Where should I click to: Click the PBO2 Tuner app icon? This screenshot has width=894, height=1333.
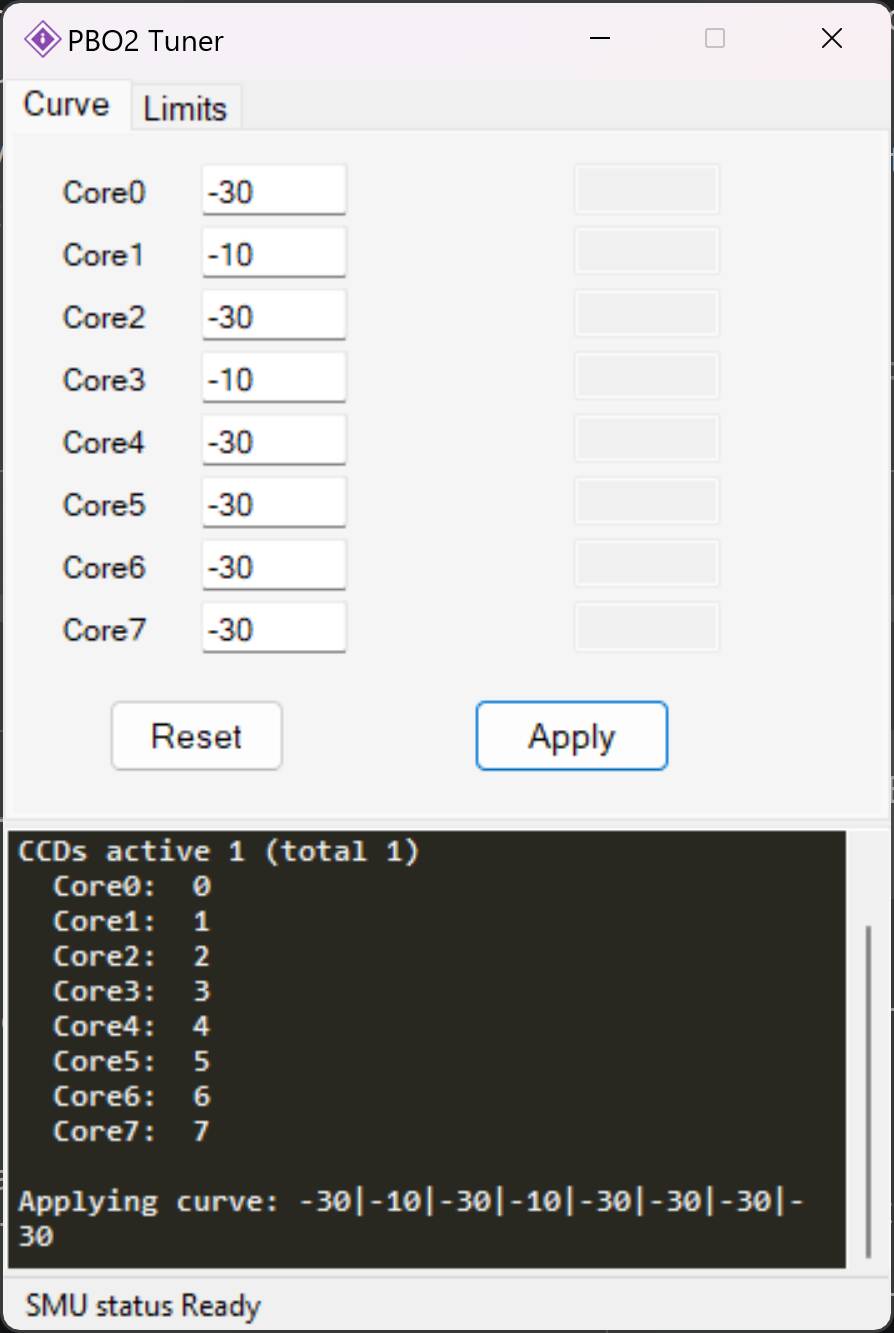42,40
